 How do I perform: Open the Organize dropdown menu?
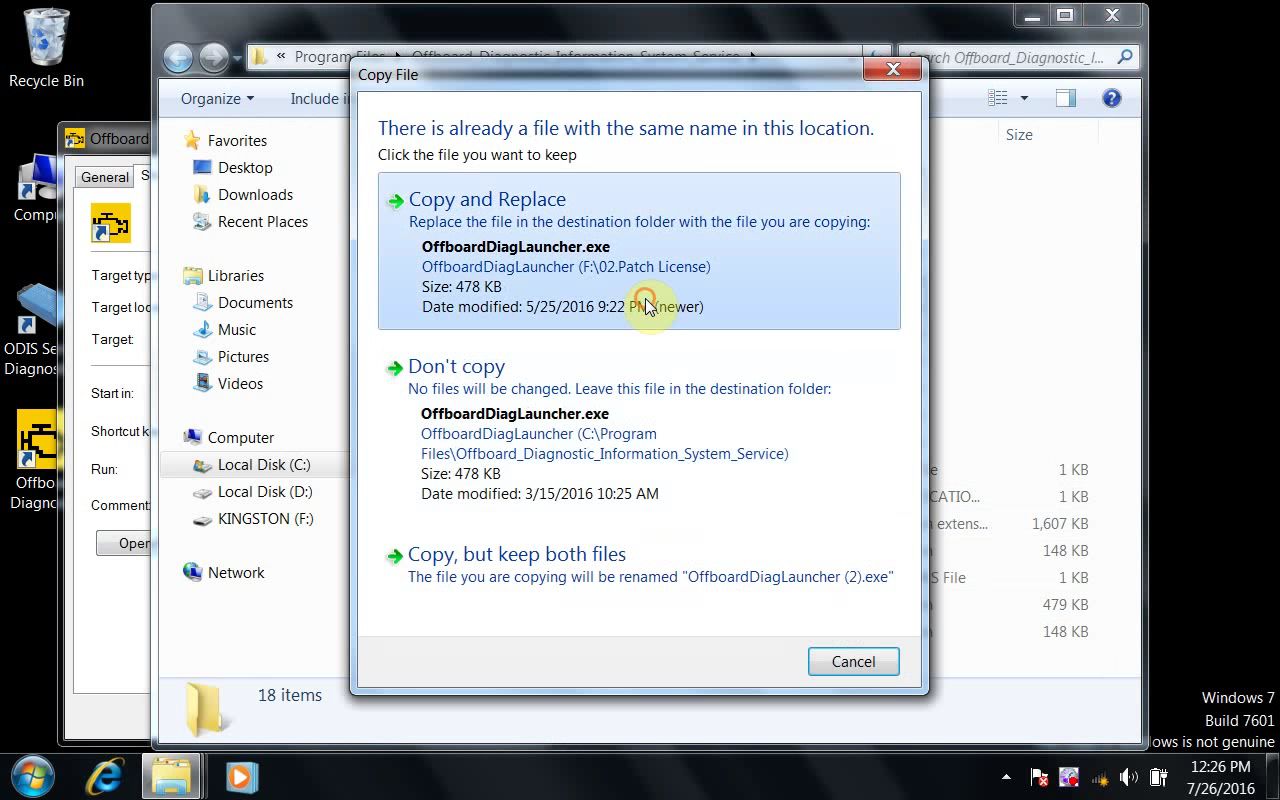(217, 99)
